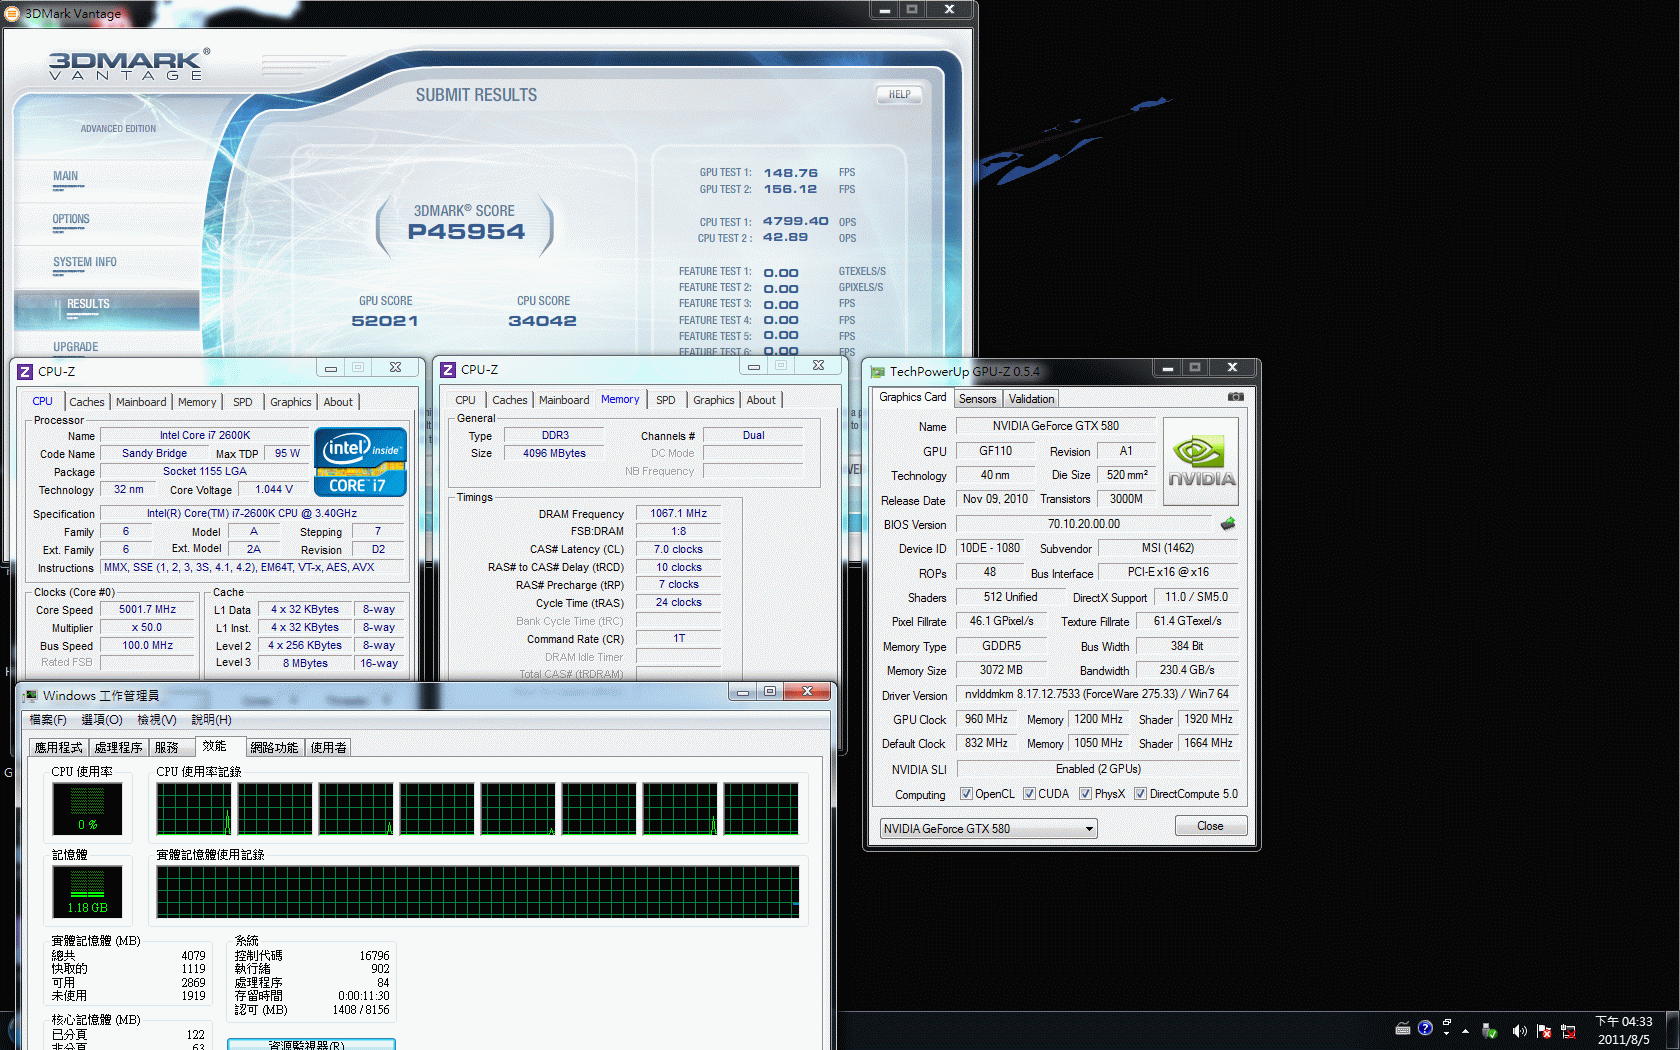Click the first CPU core history graph
1680x1050 pixels.
coord(194,808)
